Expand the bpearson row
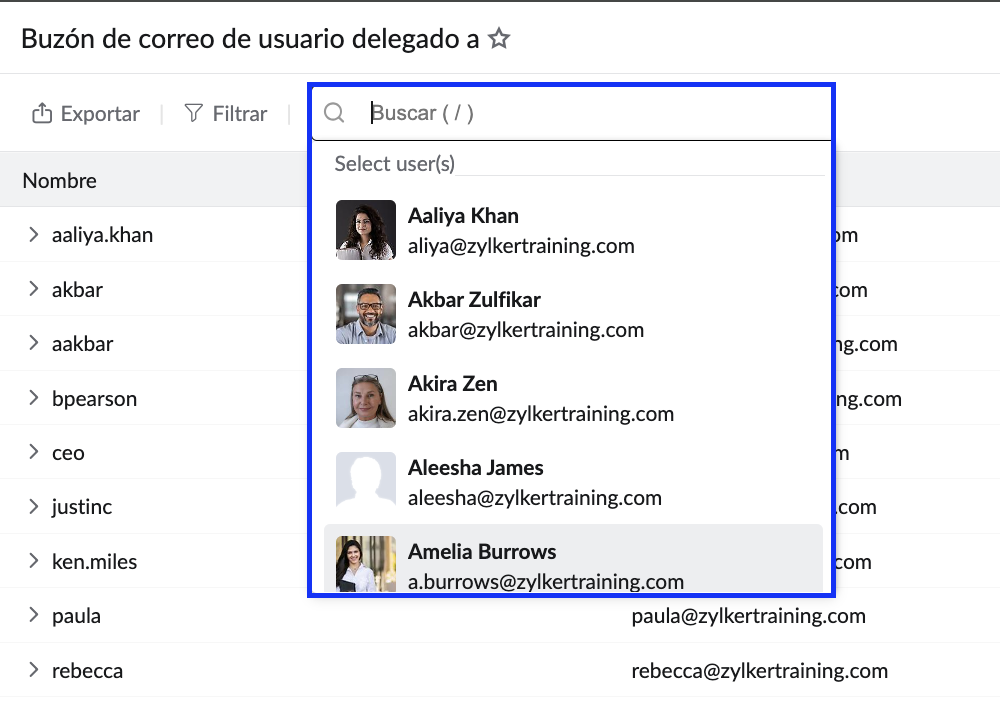The height and width of the screenshot is (712, 1000). 34,398
